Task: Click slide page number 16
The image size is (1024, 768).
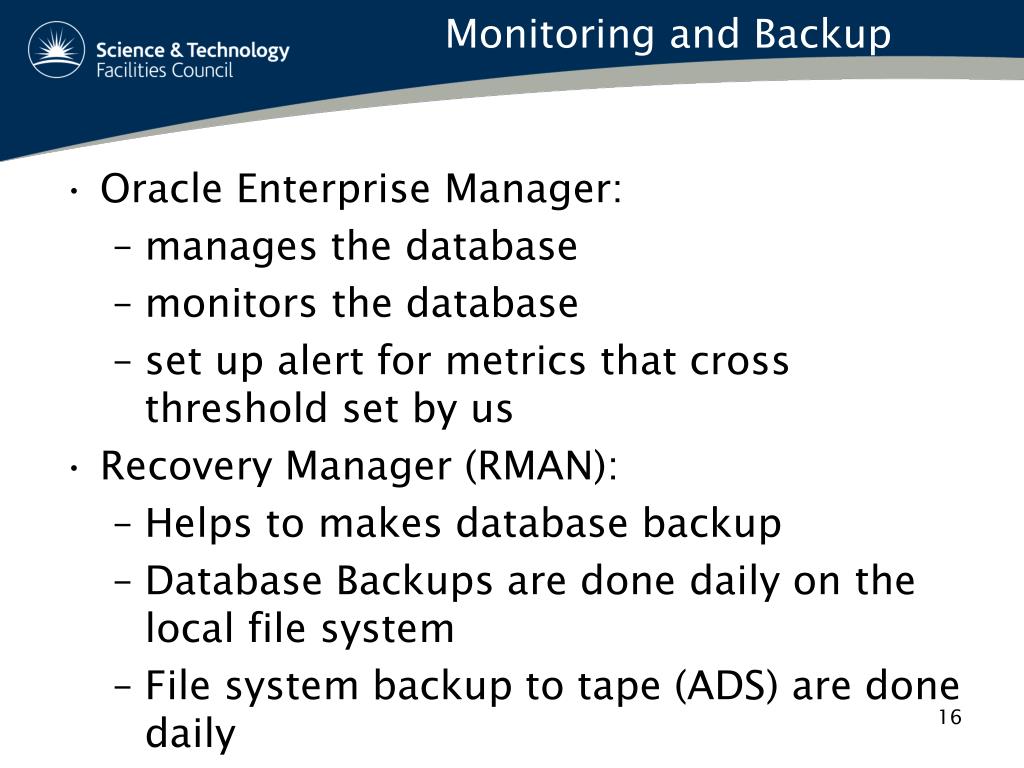Action: [949, 717]
